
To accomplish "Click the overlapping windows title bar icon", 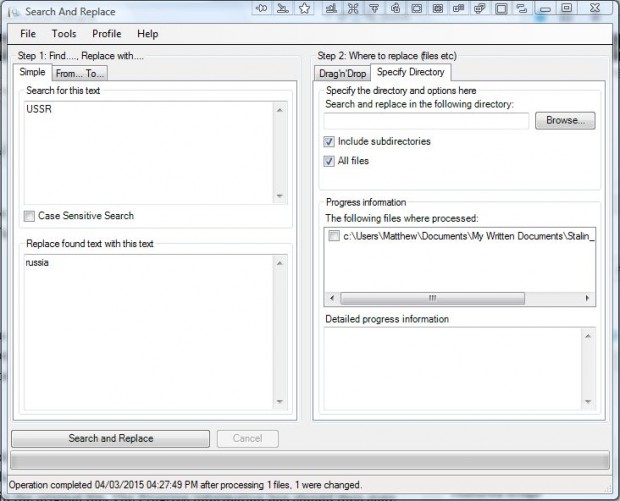I will click(480, 8).
